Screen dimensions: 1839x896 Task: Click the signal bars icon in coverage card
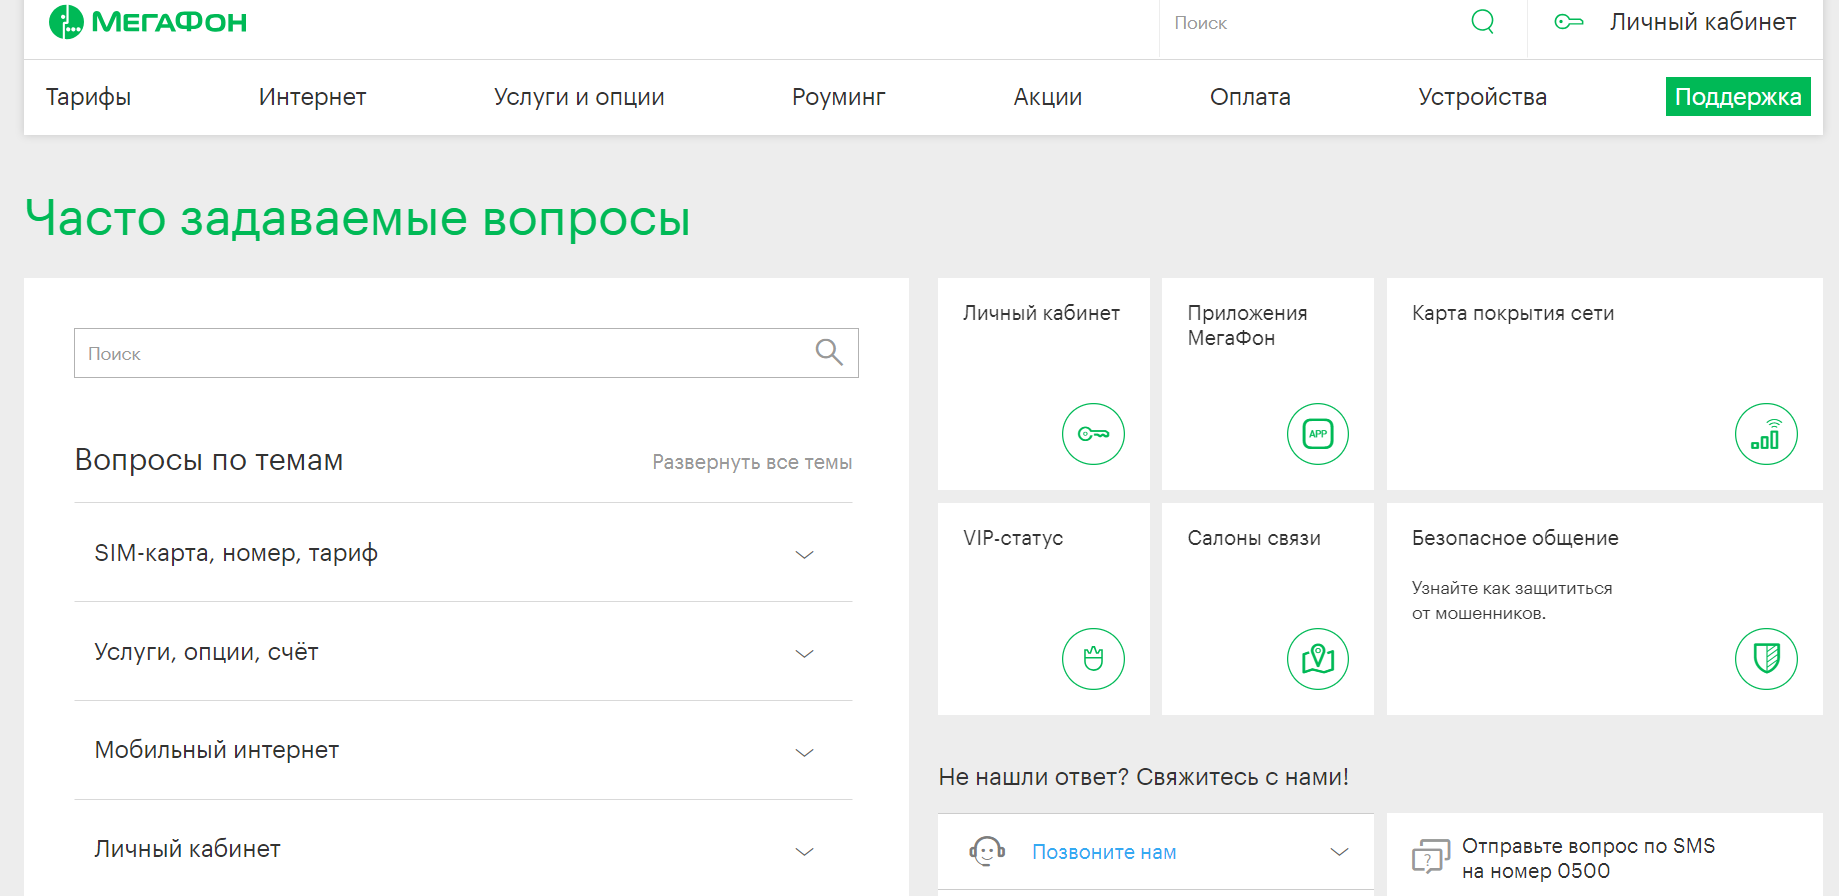click(1766, 434)
